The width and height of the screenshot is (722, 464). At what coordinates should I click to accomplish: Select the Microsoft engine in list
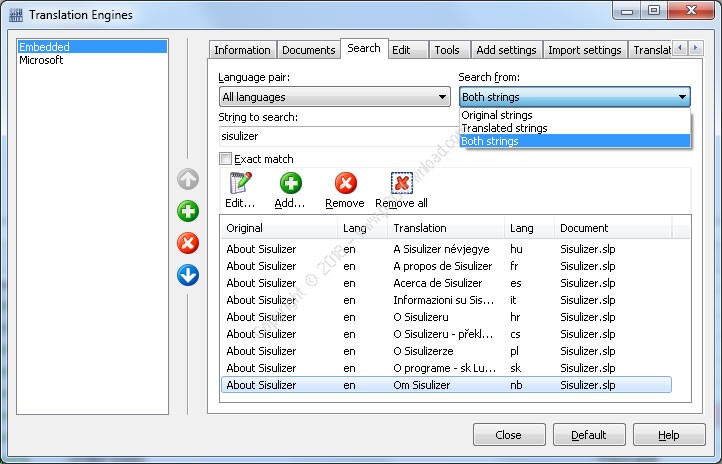pos(92,60)
